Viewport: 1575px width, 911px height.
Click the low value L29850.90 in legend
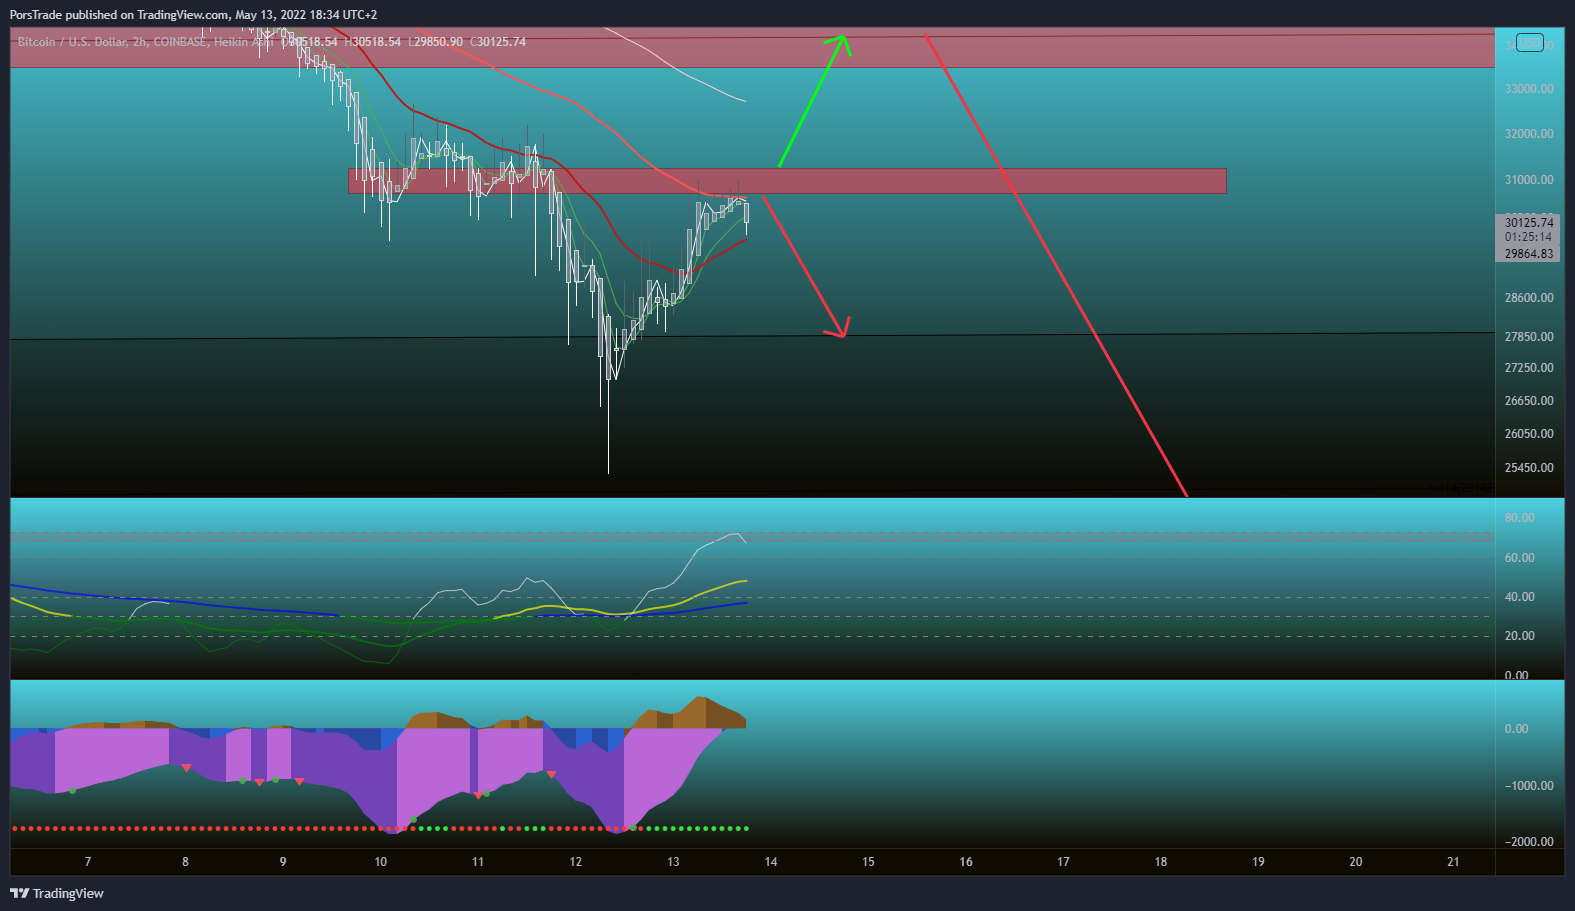(x=435, y=42)
